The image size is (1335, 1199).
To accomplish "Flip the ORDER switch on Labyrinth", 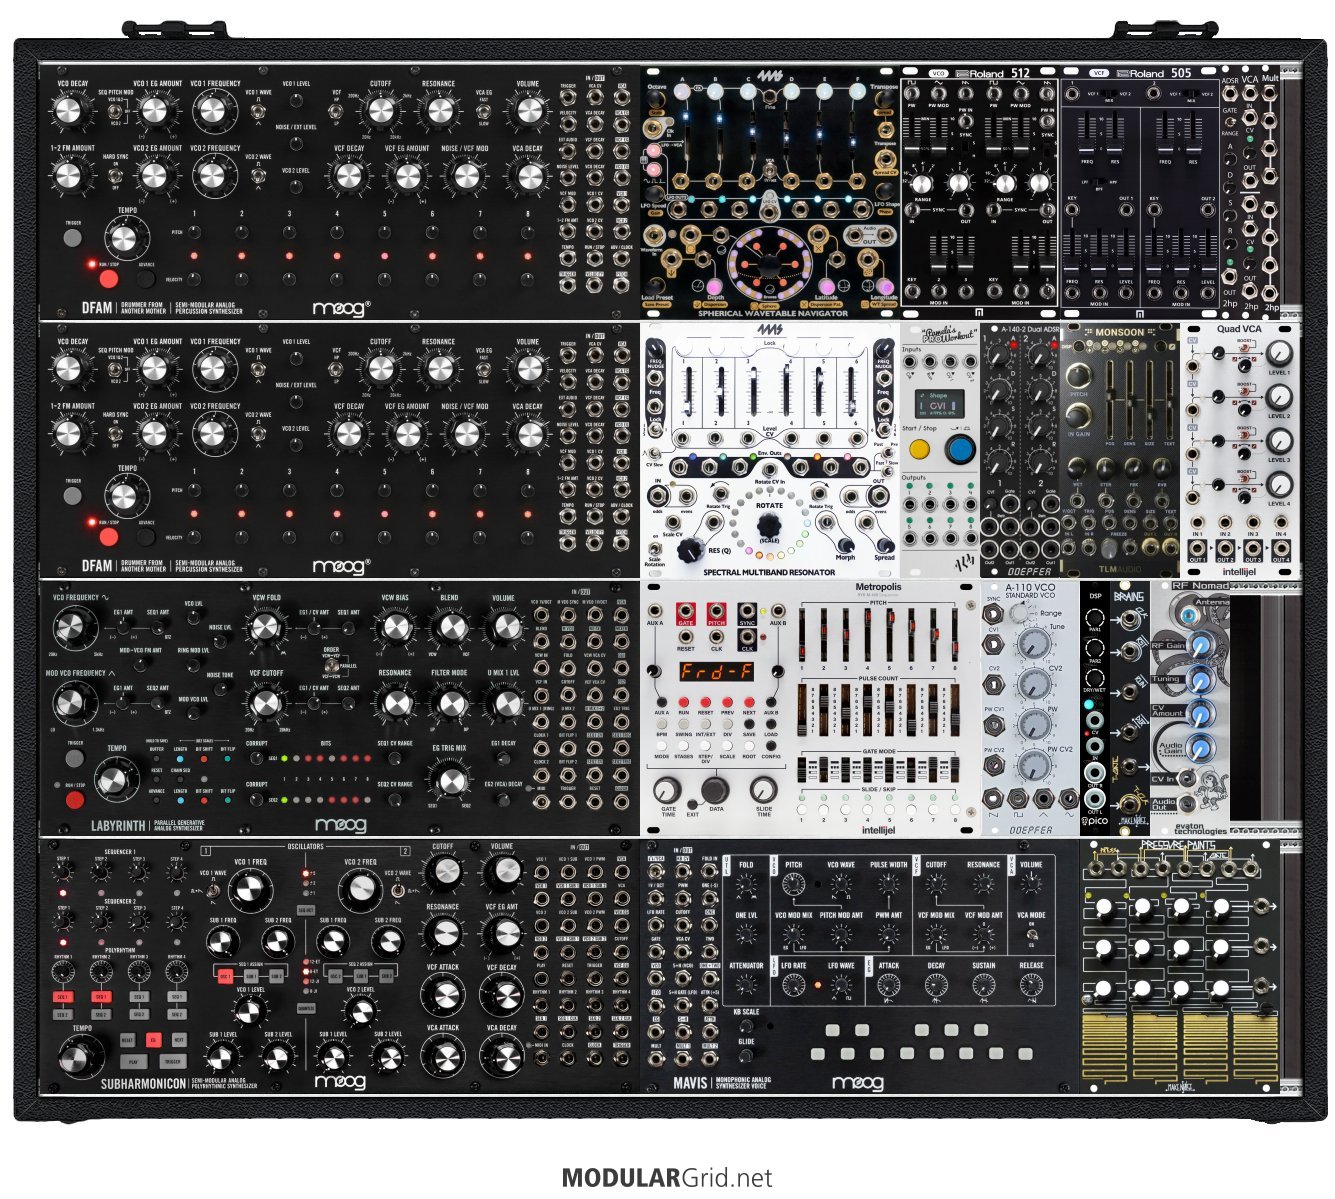I will (x=331, y=666).
